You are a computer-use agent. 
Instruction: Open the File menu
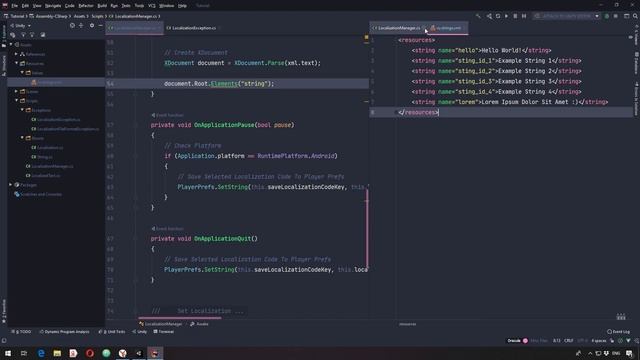click(15, 6)
